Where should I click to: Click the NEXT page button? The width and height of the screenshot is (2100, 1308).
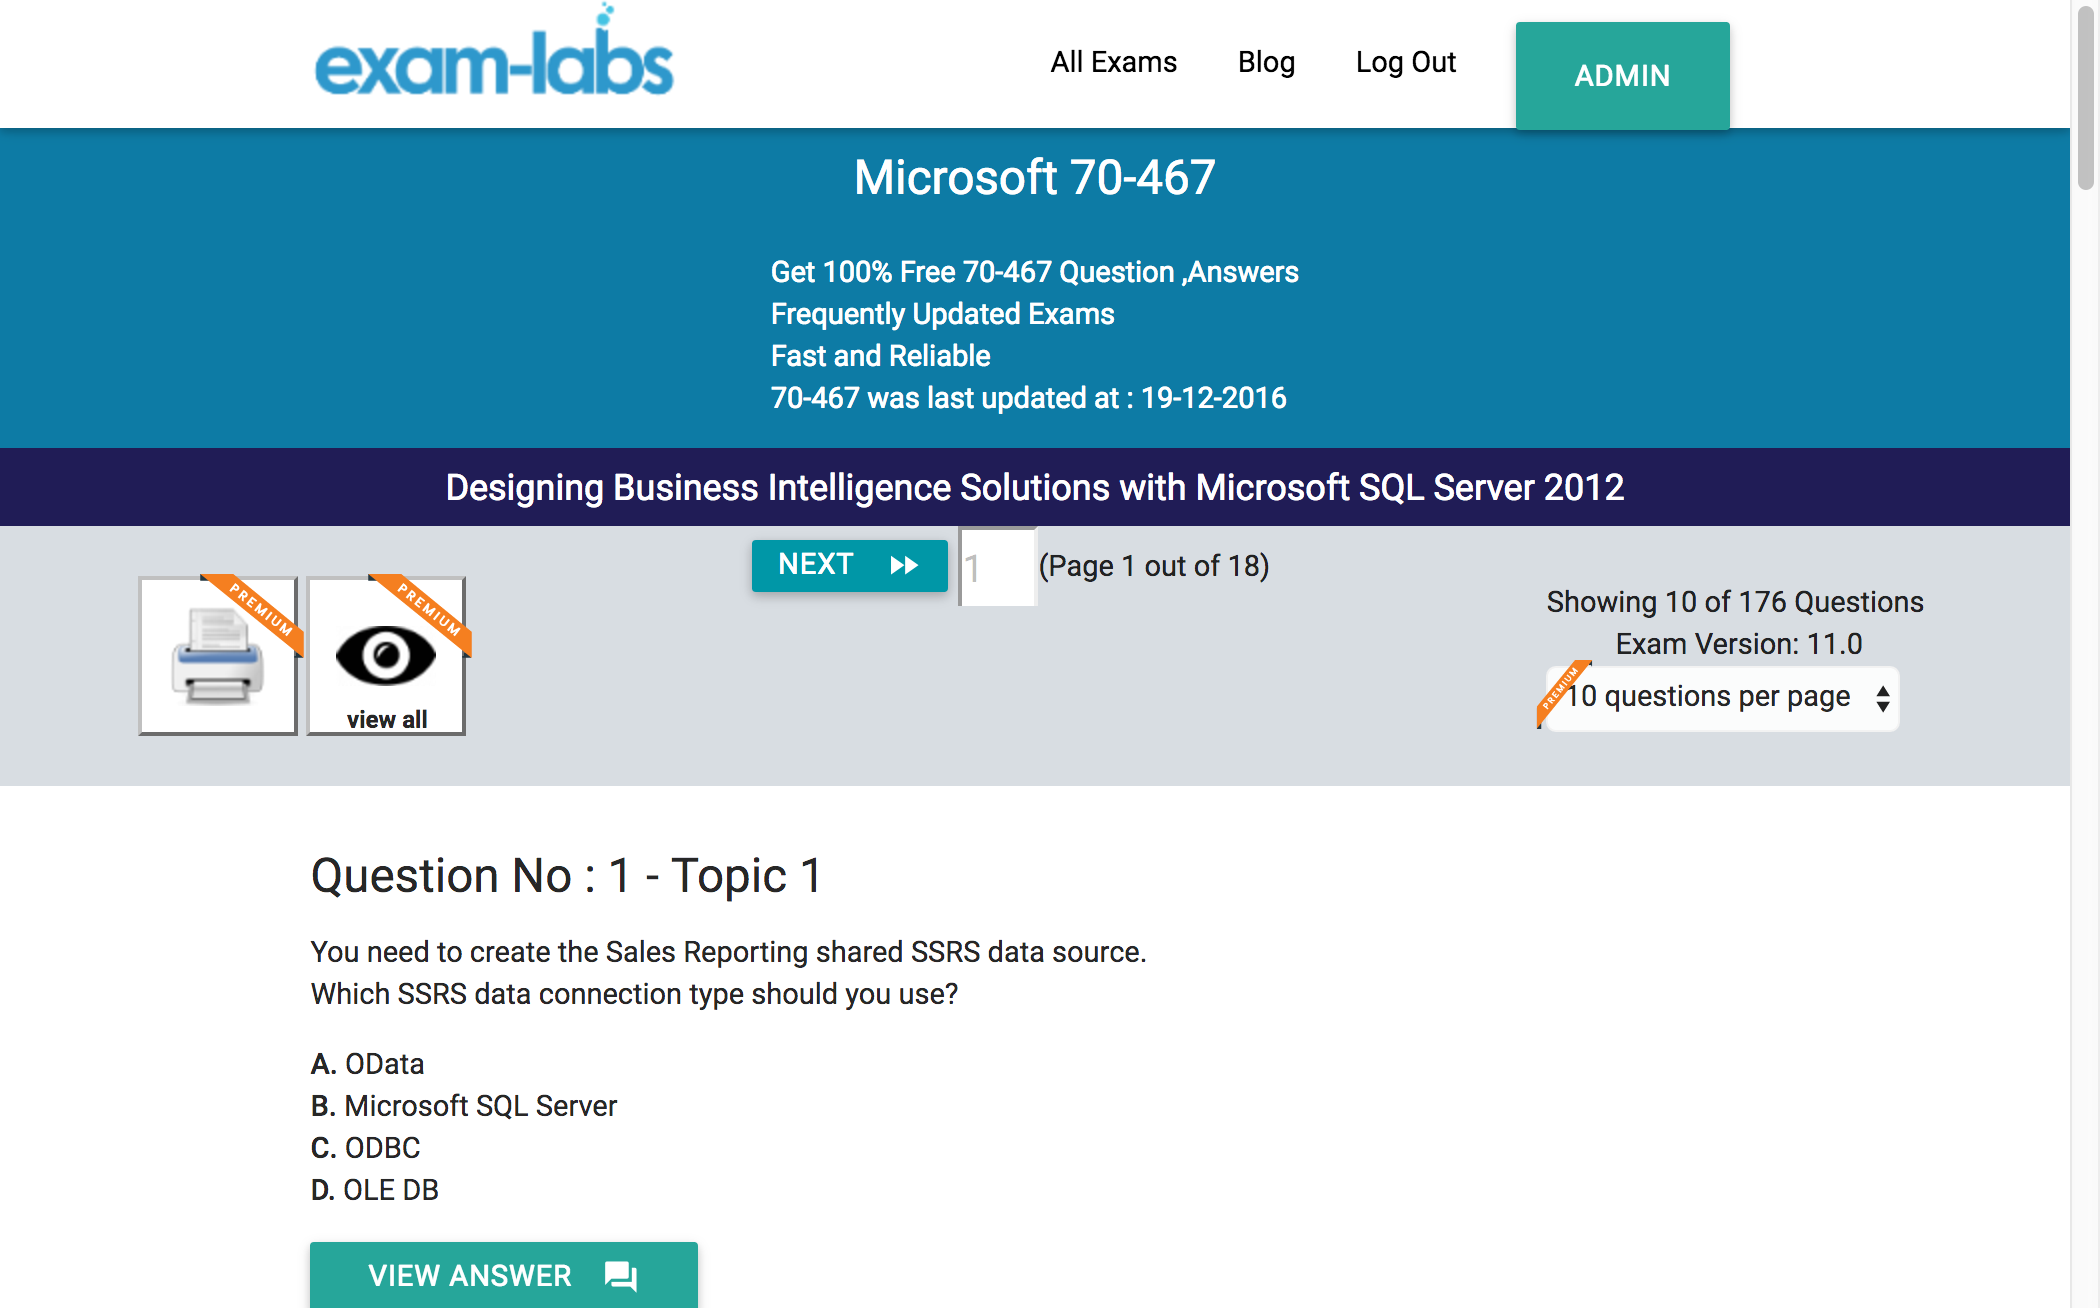coord(849,565)
